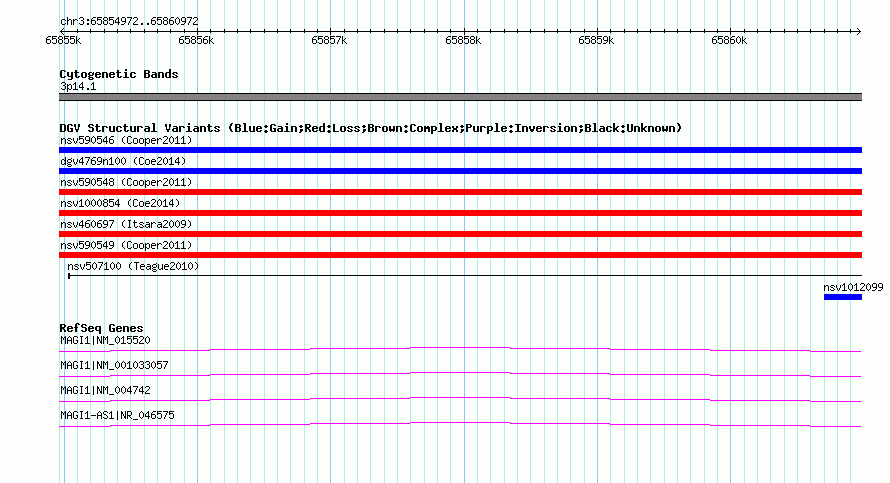Select the nsv1000854 (Coe2014) label
This screenshot has height=483, width=890.
(x=120, y=203)
